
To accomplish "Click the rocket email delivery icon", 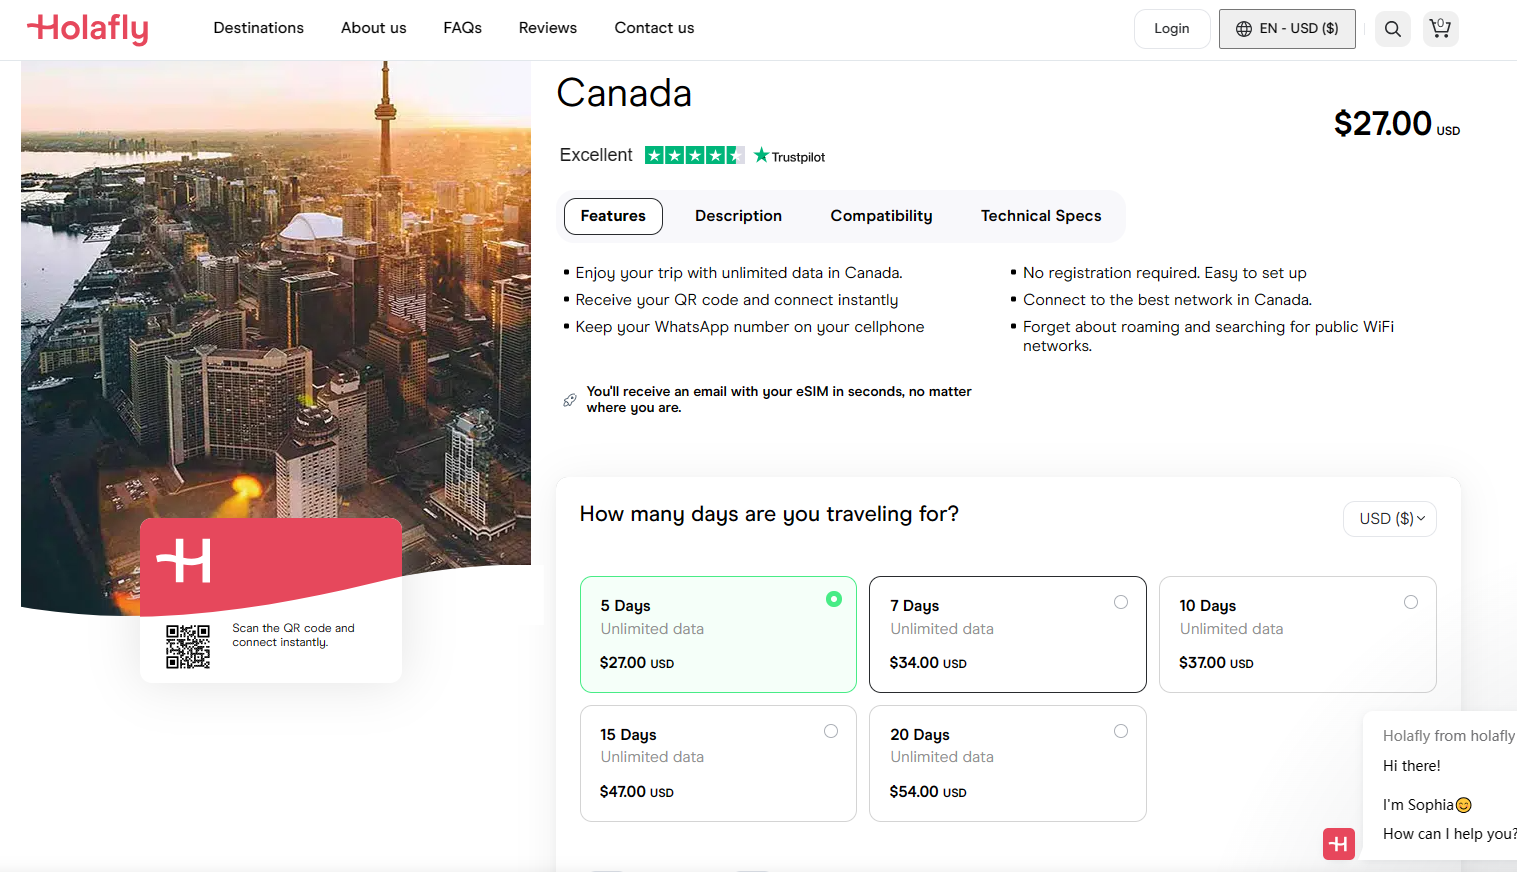I will [x=570, y=400].
